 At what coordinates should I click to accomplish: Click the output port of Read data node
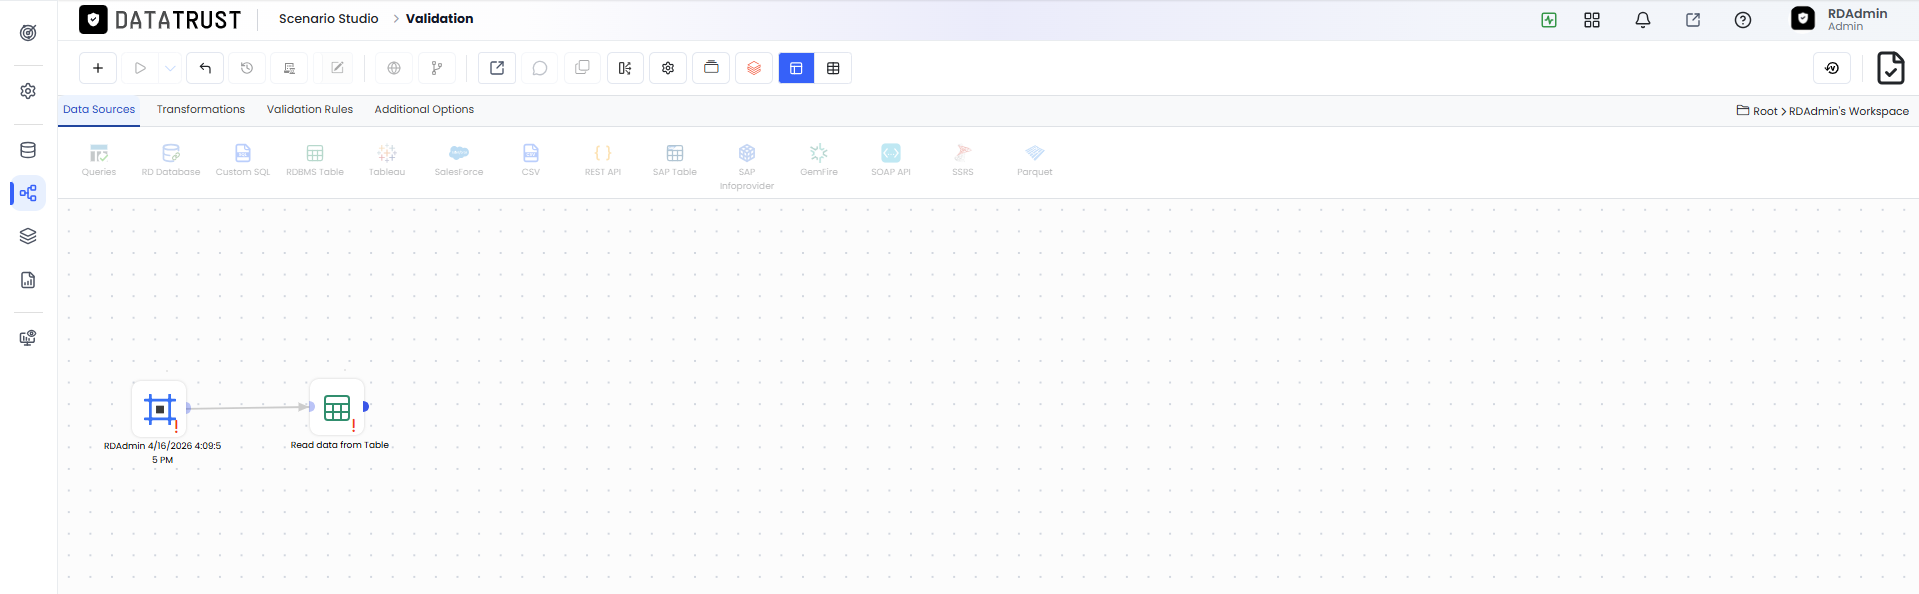click(366, 406)
